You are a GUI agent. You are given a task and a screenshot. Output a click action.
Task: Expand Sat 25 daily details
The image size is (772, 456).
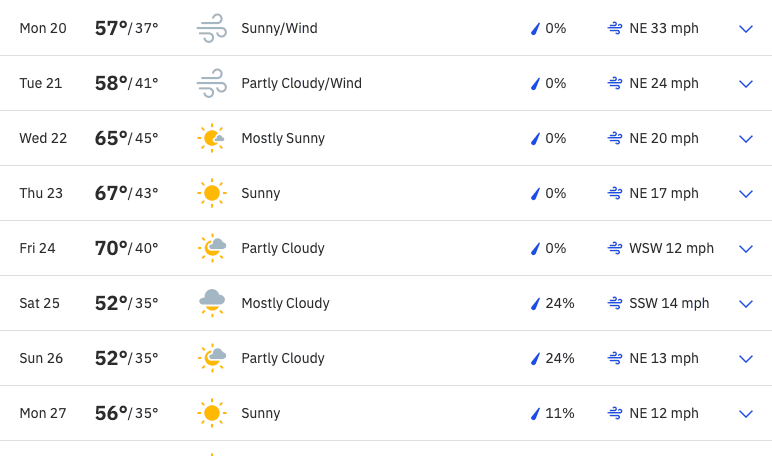[x=746, y=304]
